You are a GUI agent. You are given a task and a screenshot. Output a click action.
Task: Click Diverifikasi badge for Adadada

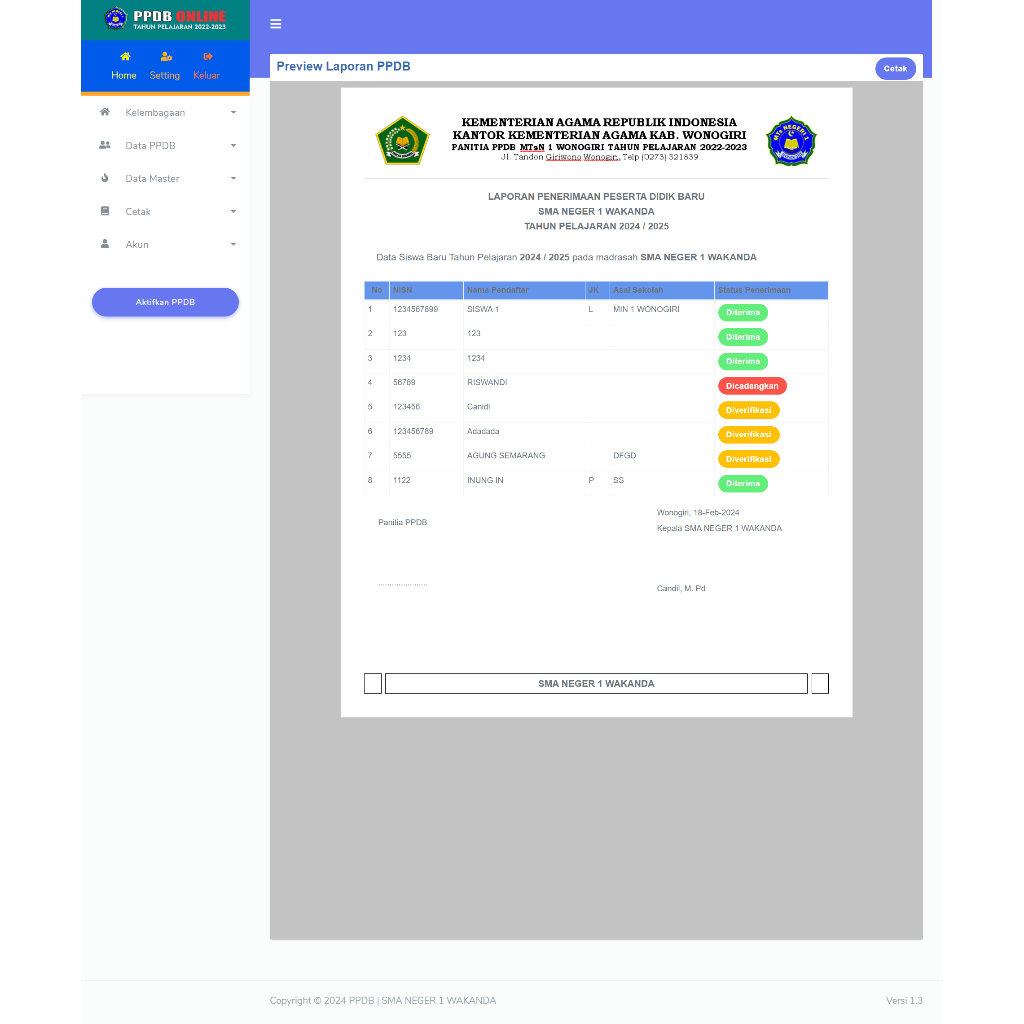[x=748, y=434]
